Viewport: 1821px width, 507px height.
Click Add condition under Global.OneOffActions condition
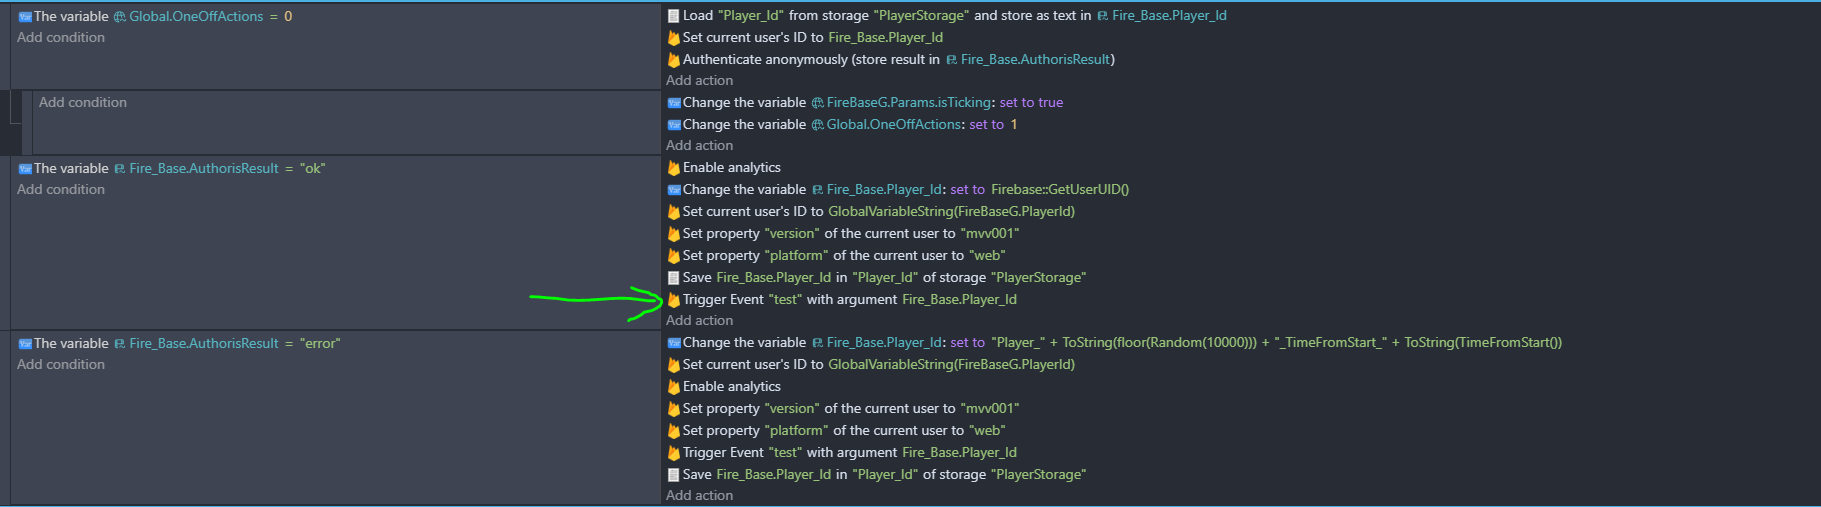pos(61,38)
